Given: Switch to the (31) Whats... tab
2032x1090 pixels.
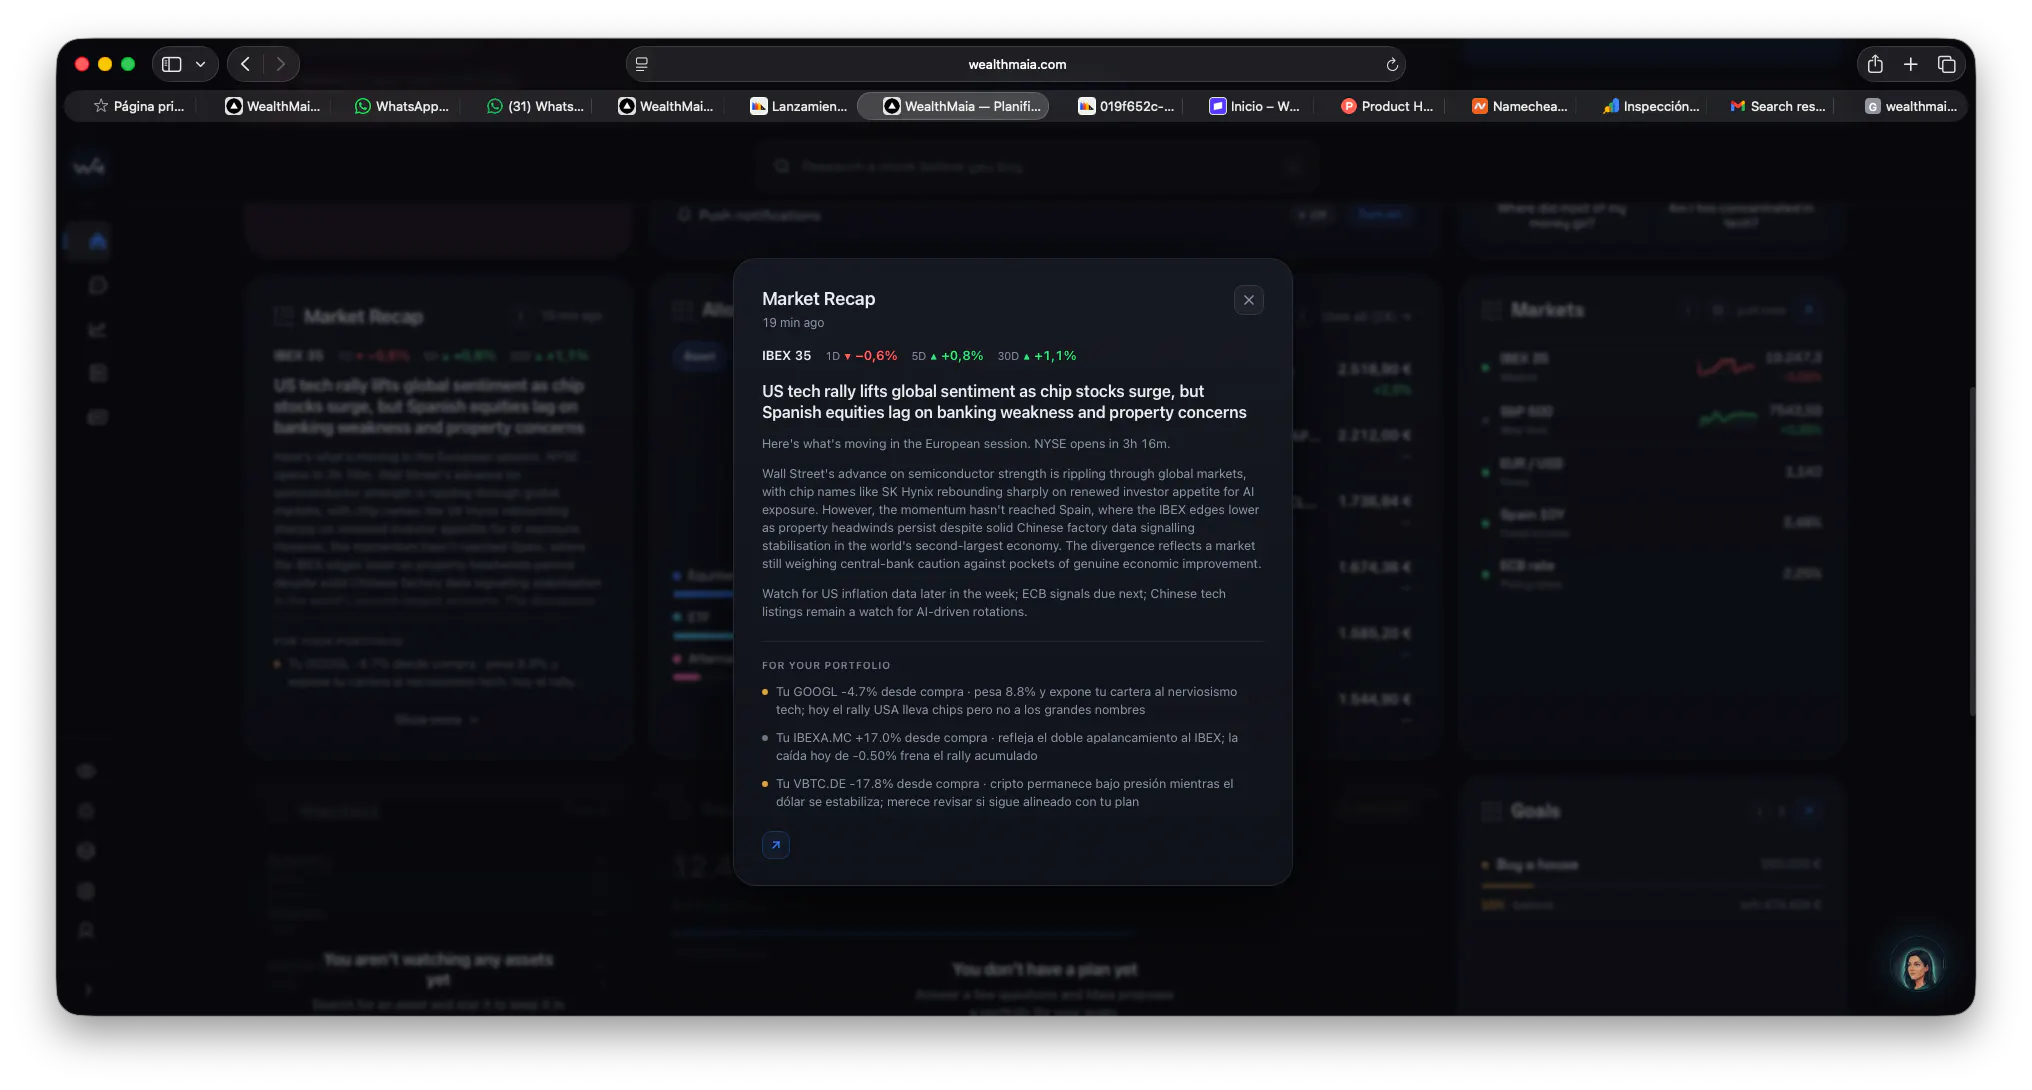Looking at the screenshot, I should [534, 106].
